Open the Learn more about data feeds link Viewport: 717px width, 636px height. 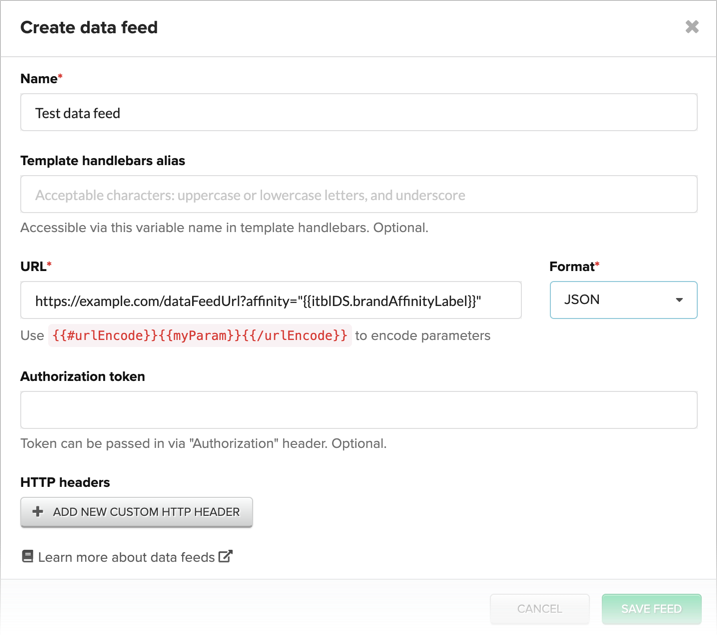point(127,557)
